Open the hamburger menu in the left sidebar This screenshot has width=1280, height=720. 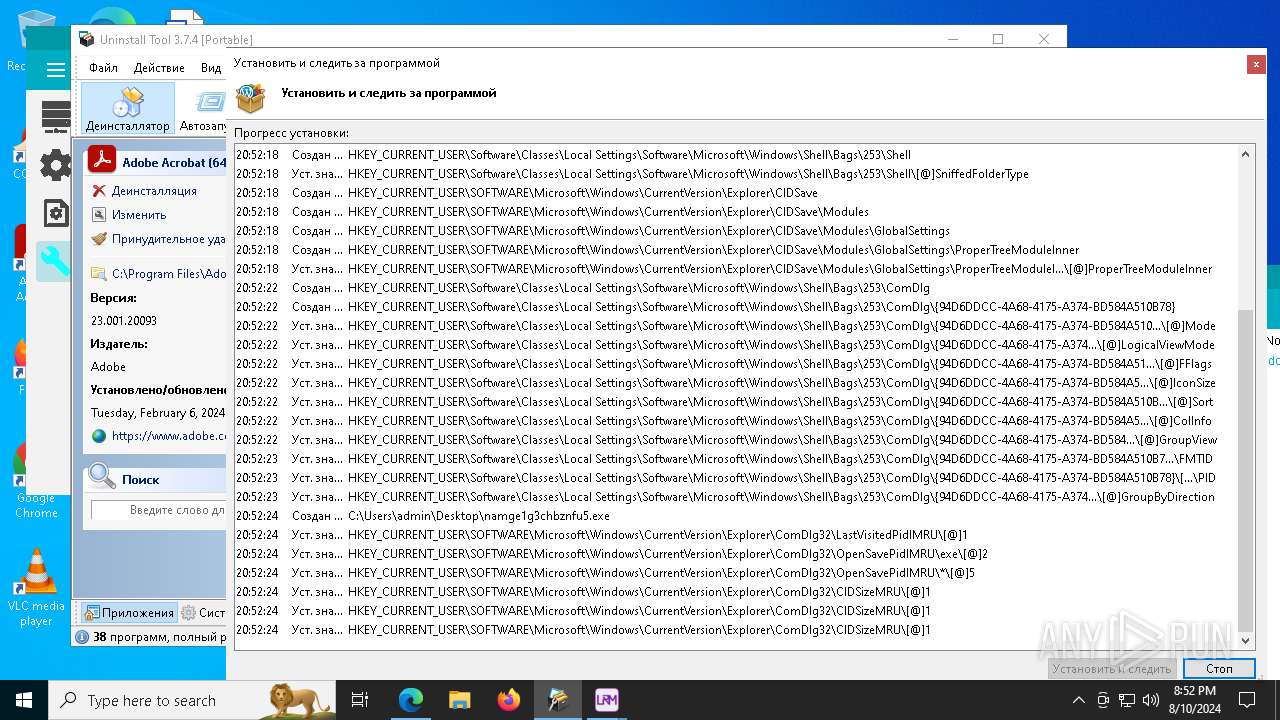[x=56, y=69]
